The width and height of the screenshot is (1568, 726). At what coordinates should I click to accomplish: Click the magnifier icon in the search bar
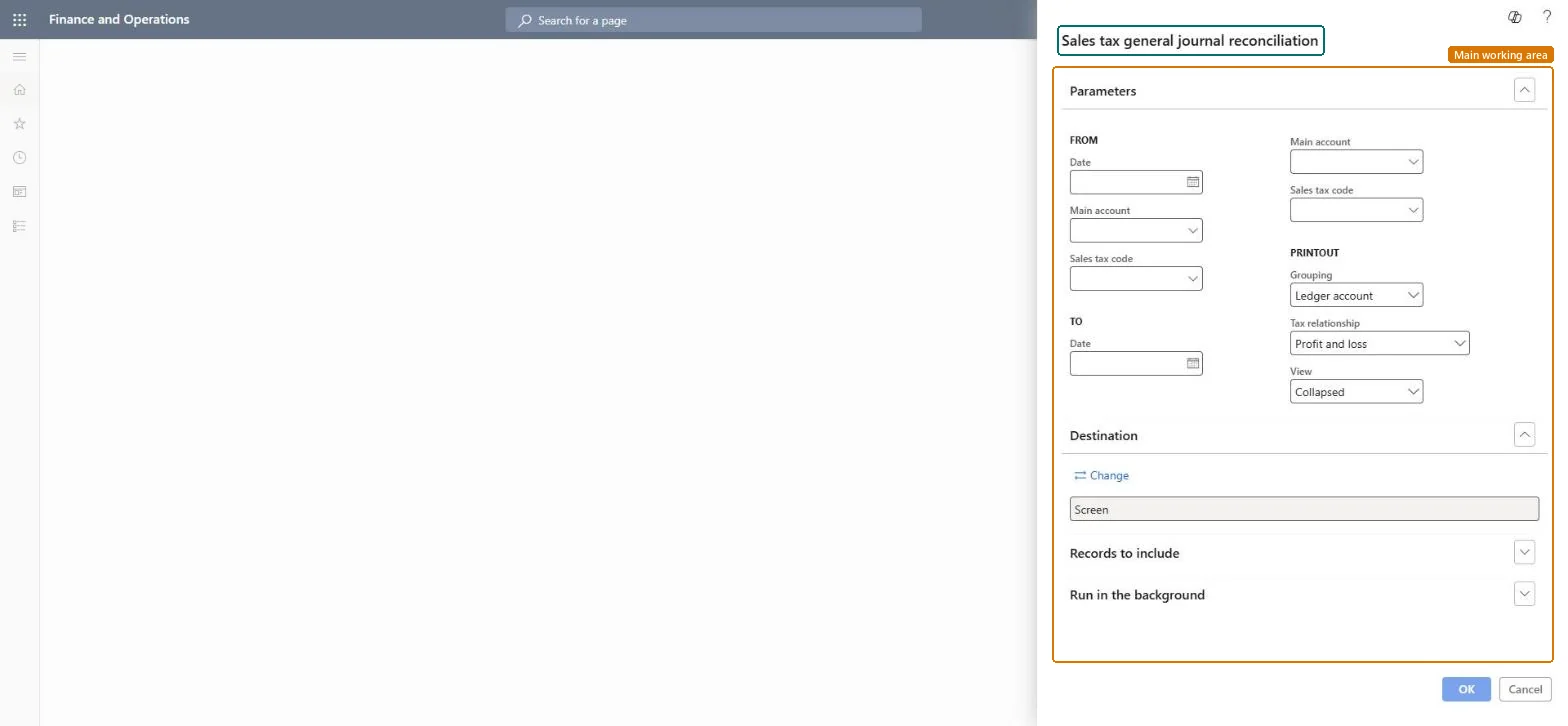(x=525, y=20)
